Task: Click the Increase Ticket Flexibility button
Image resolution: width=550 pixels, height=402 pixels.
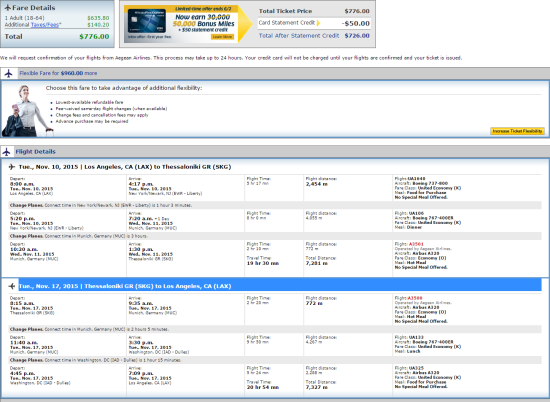Action: click(x=517, y=131)
